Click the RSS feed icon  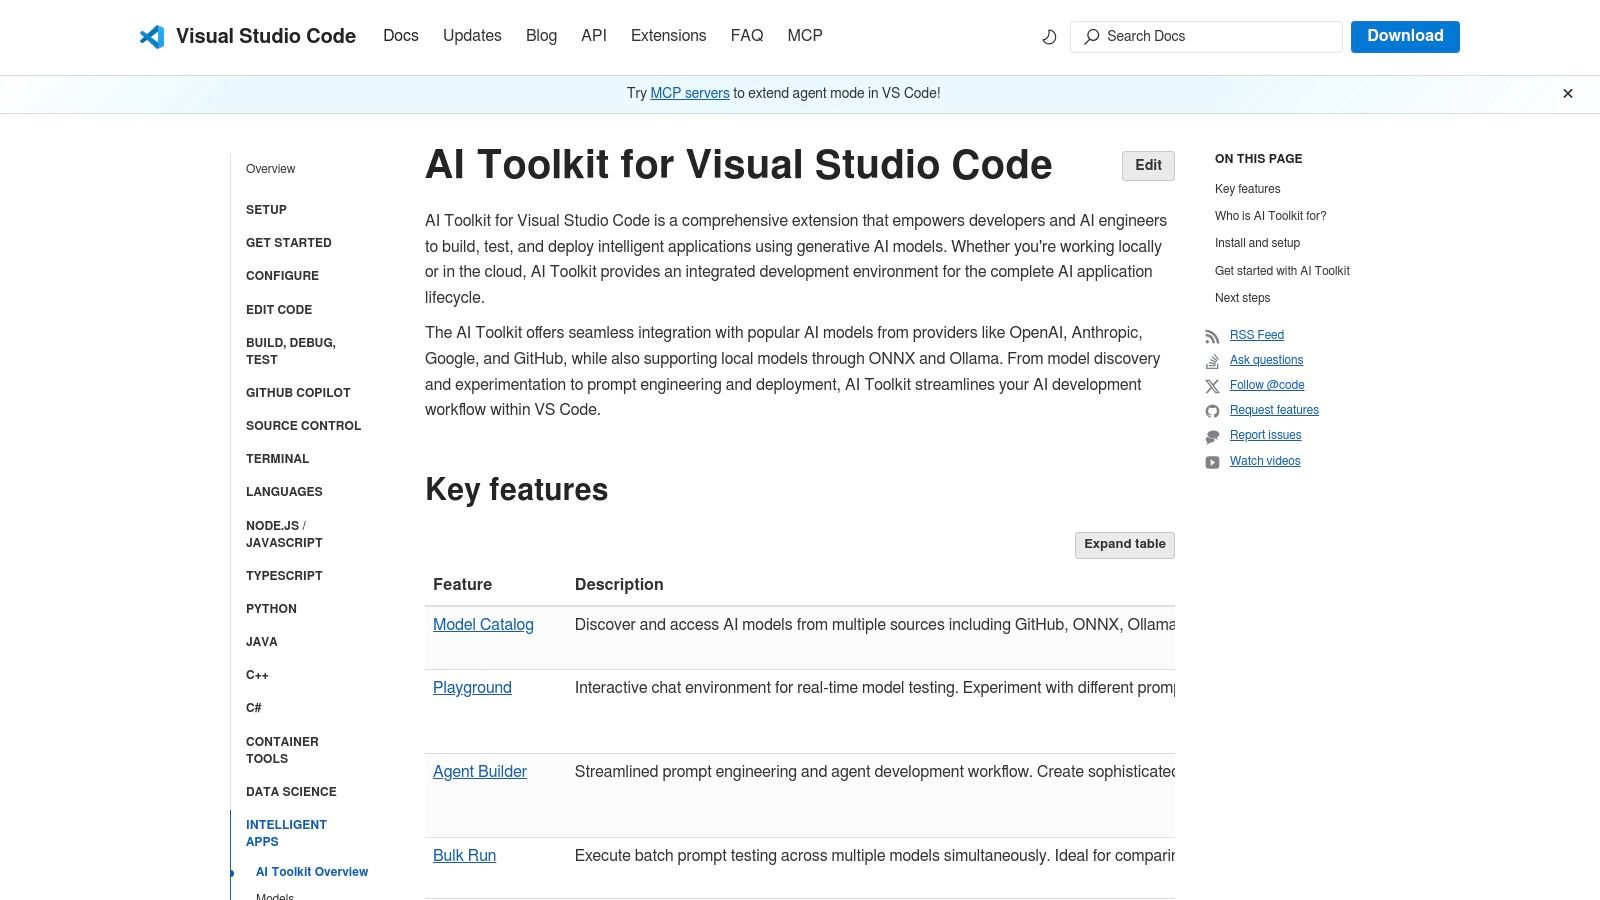(x=1212, y=336)
